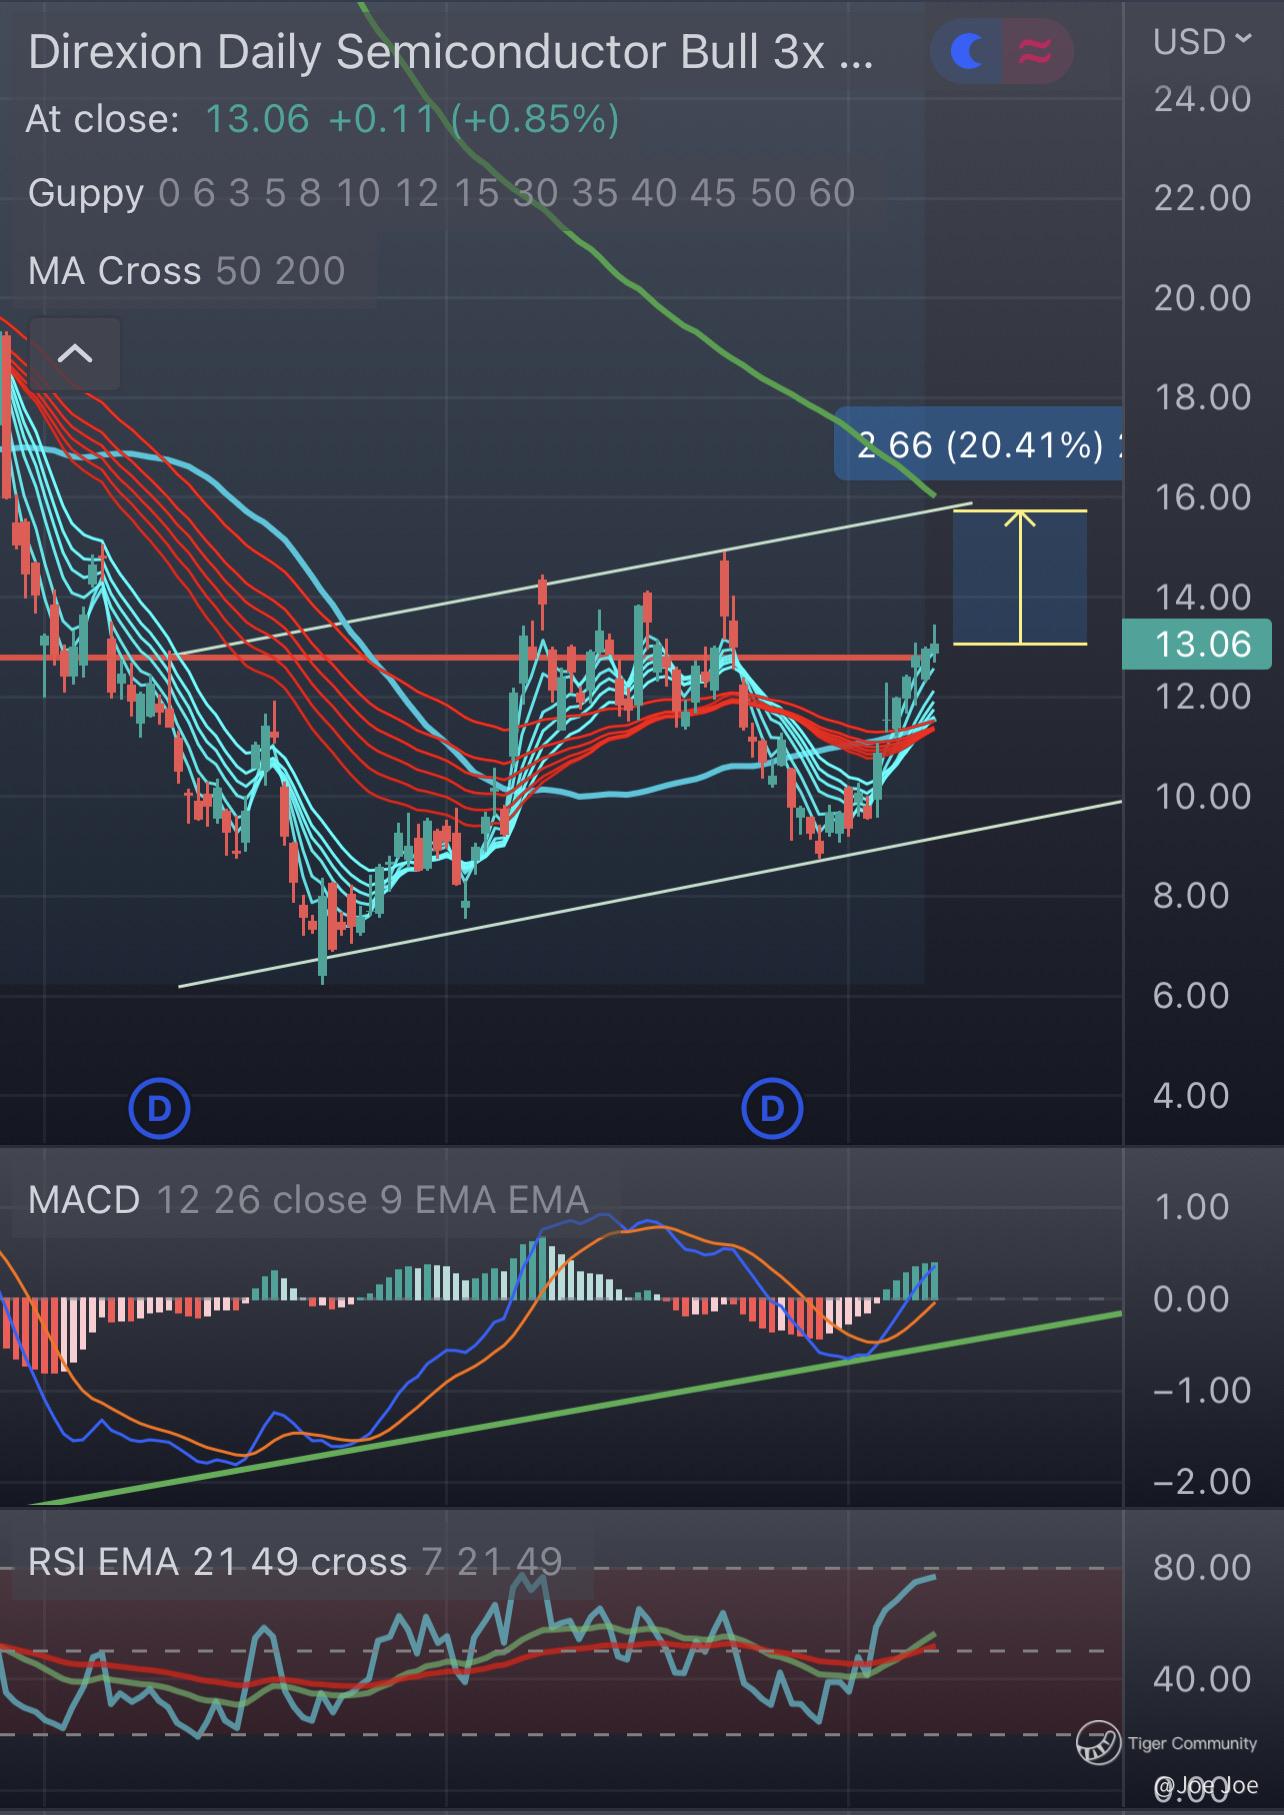Tap the 4.00 price axis label
Image resolution: width=1284 pixels, height=1815 pixels.
[1191, 1095]
